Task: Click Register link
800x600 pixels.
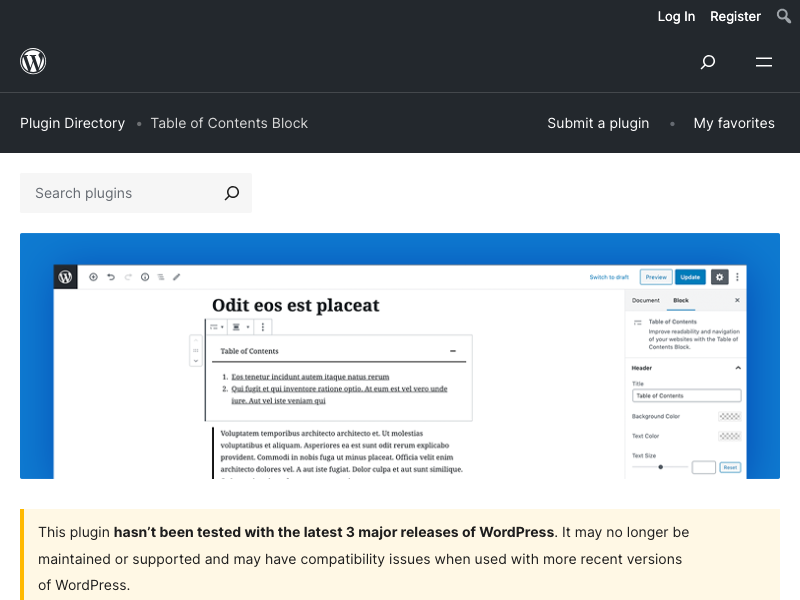Action: click(735, 16)
